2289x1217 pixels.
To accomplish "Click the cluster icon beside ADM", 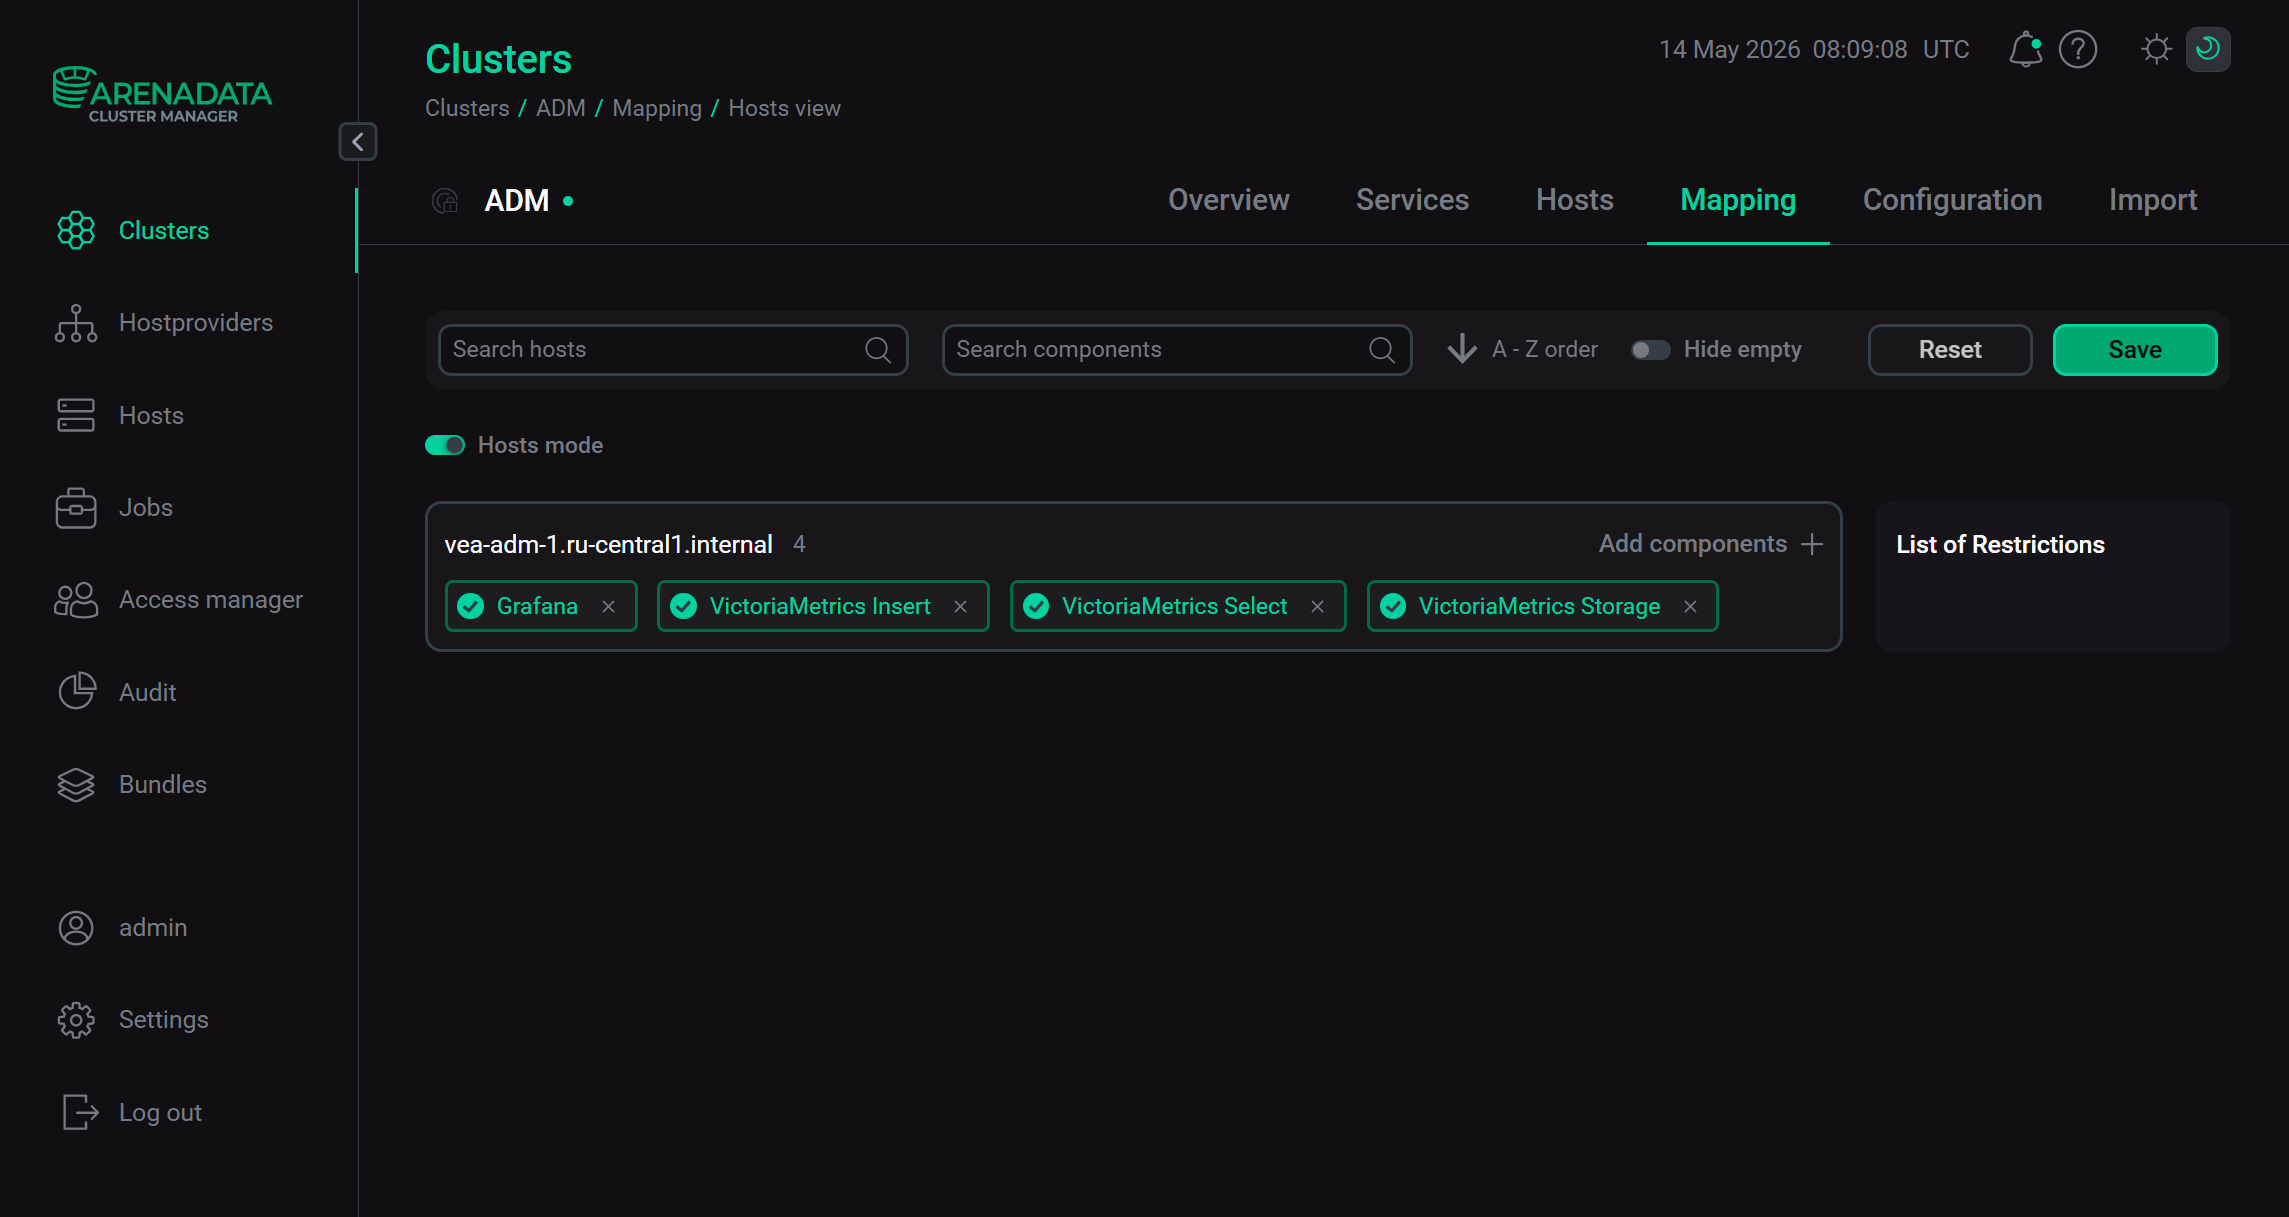I will coord(445,201).
